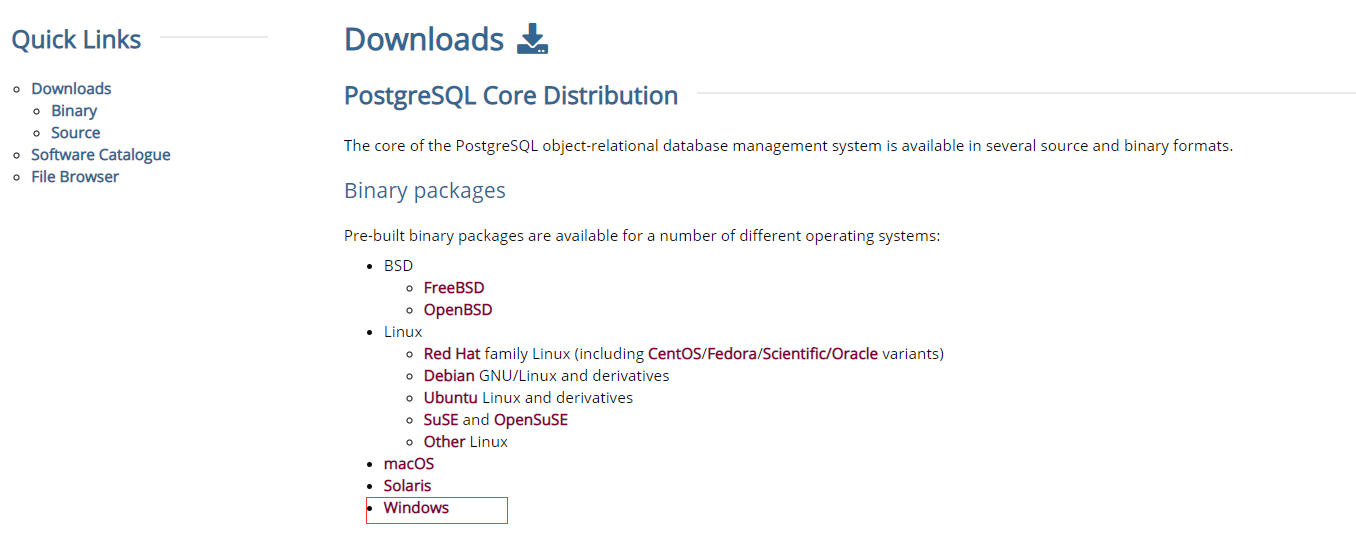Screen dimensions: 1356x535
Task: Open the File Browser link
Action: coord(75,177)
